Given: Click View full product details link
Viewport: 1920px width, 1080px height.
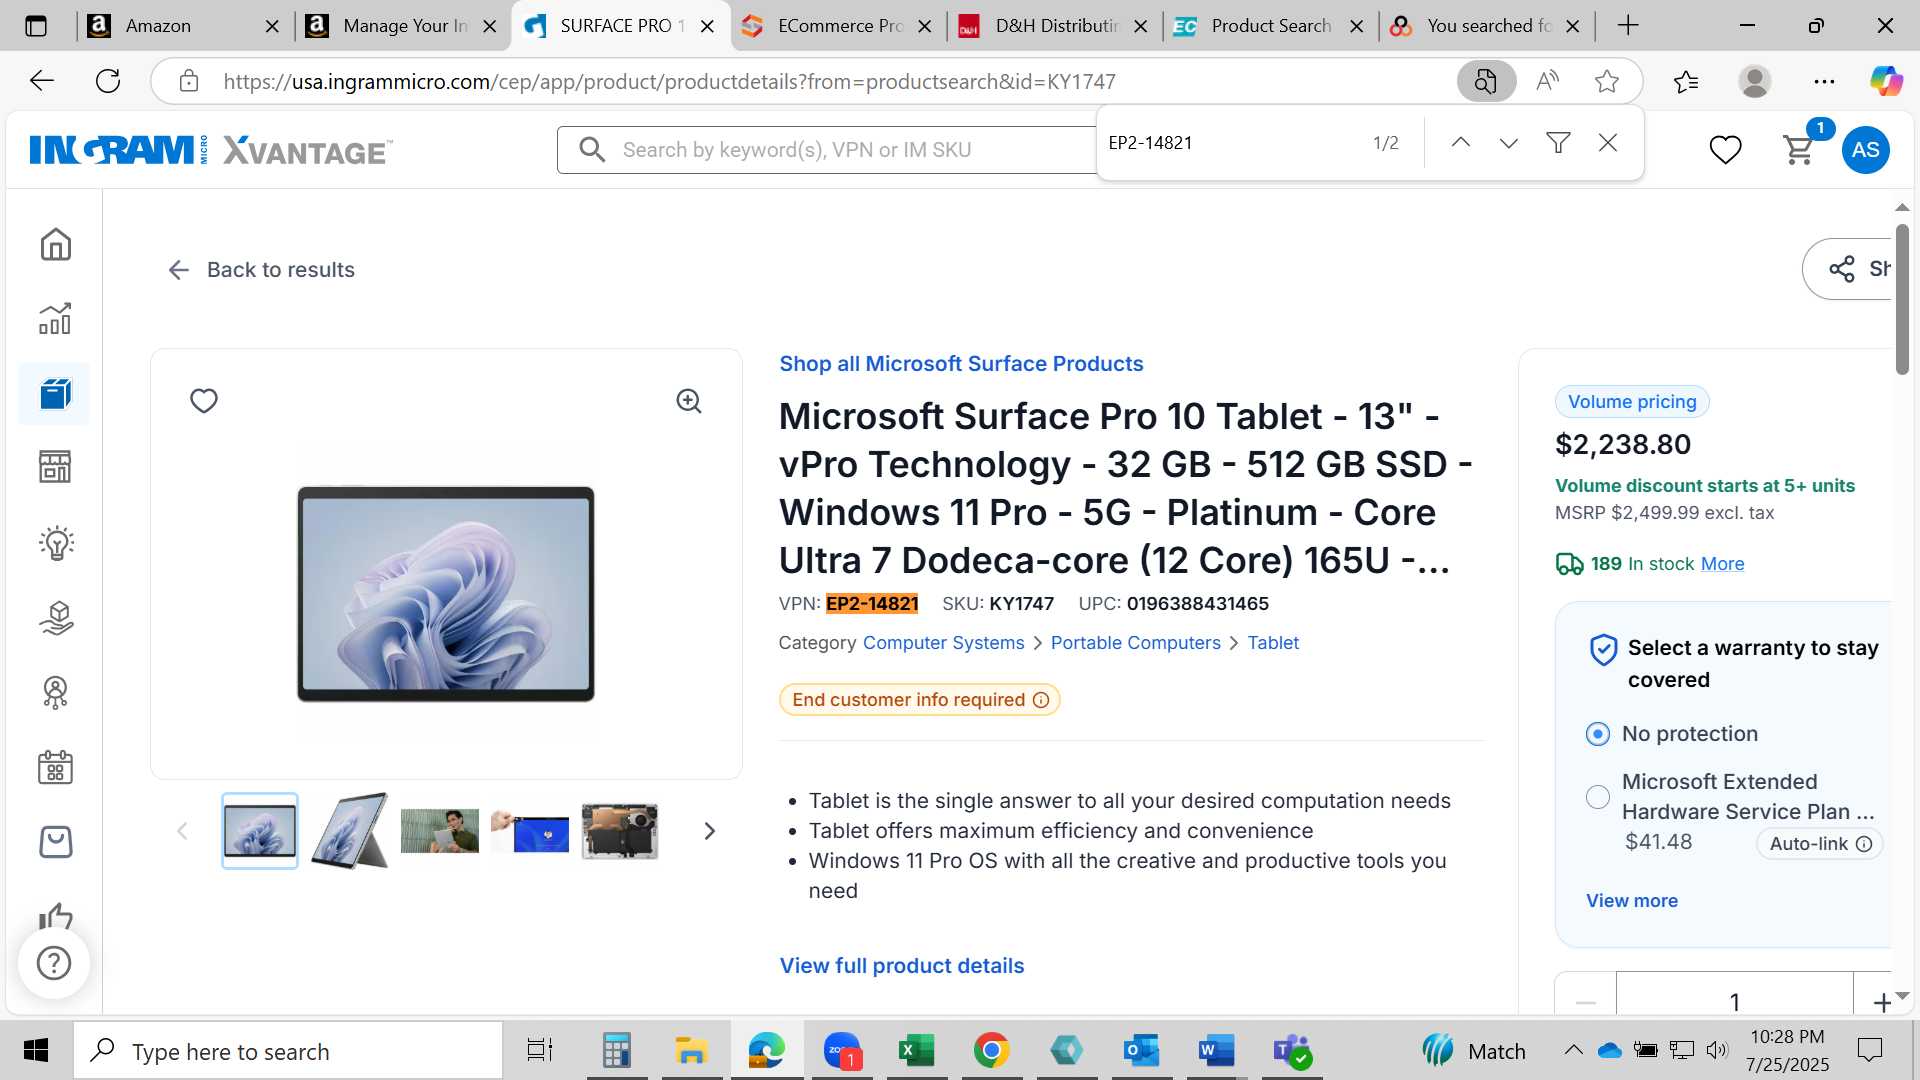Looking at the screenshot, I should tap(902, 966).
